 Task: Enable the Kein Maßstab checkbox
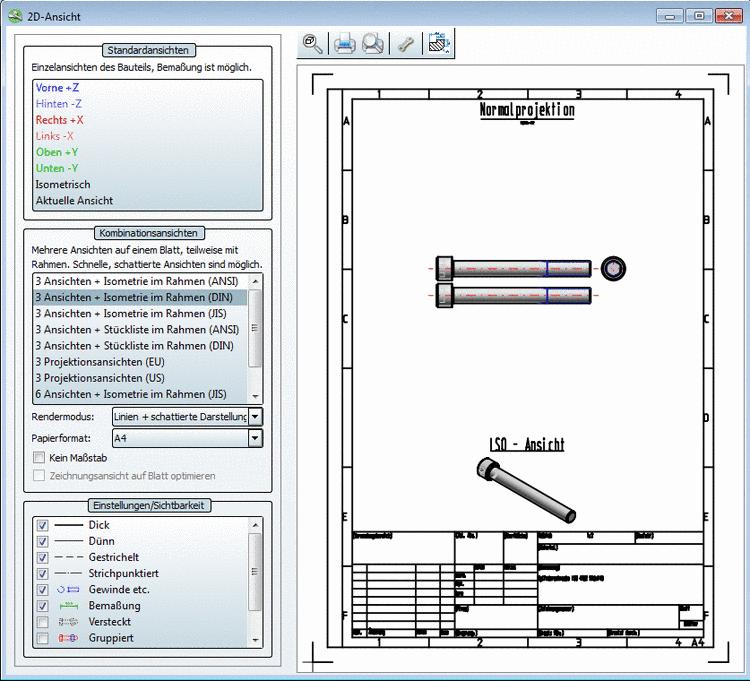[39, 458]
